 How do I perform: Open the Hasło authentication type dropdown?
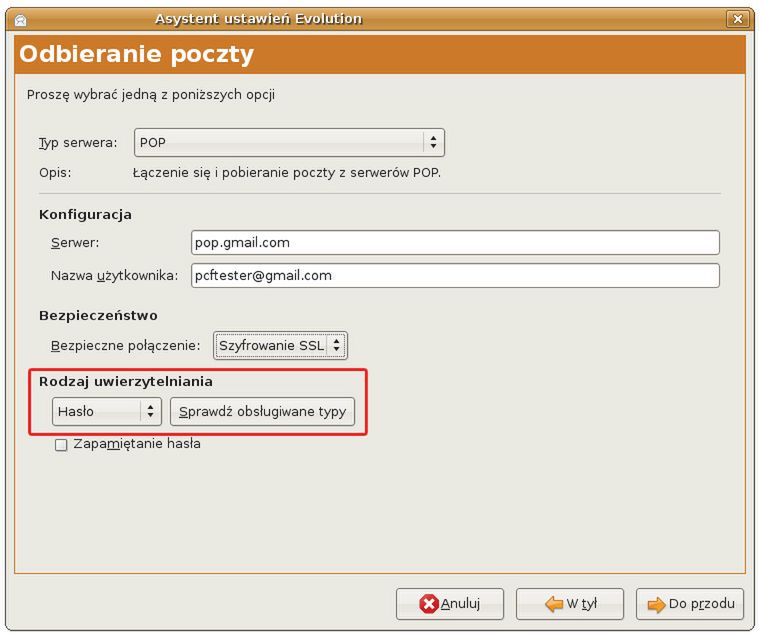106,411
